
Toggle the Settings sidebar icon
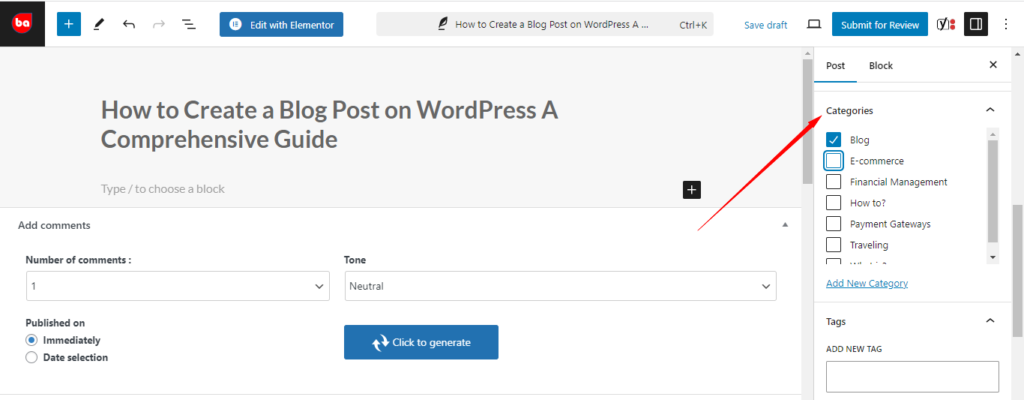point(976,25)
